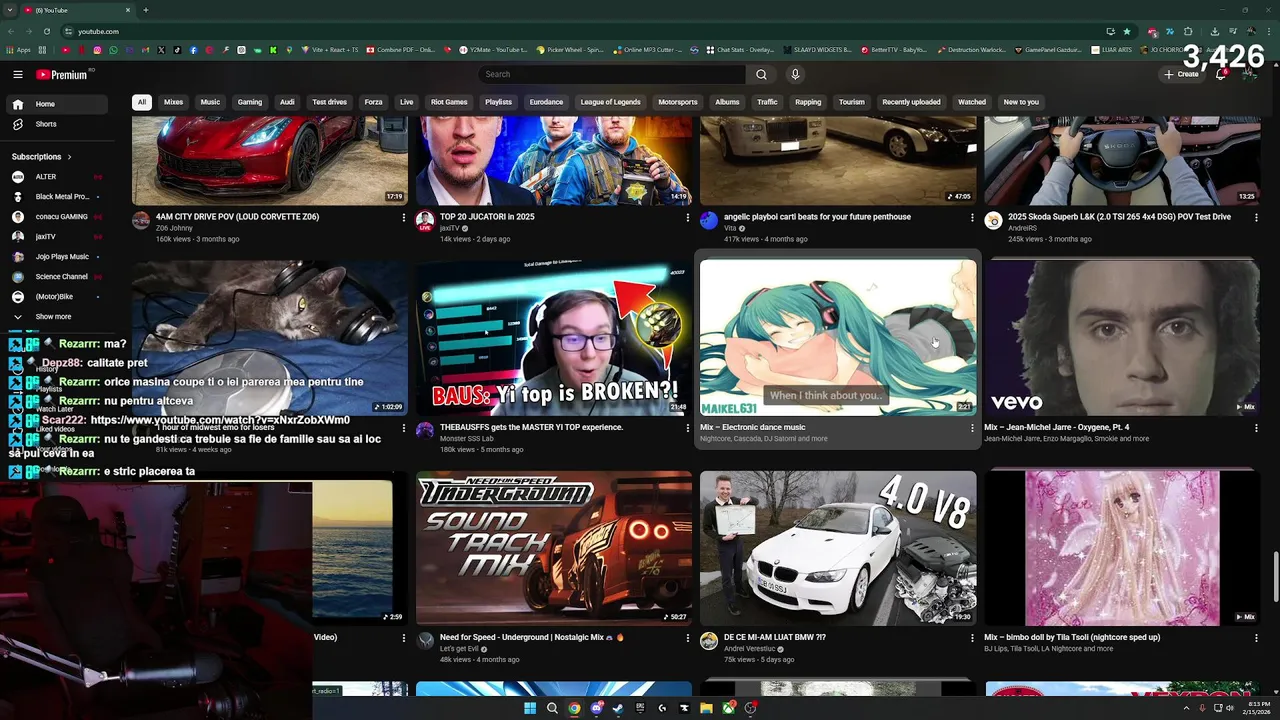1280x720 pixels.
Task: Select the Riot Games chip
Action: point(449,102)
